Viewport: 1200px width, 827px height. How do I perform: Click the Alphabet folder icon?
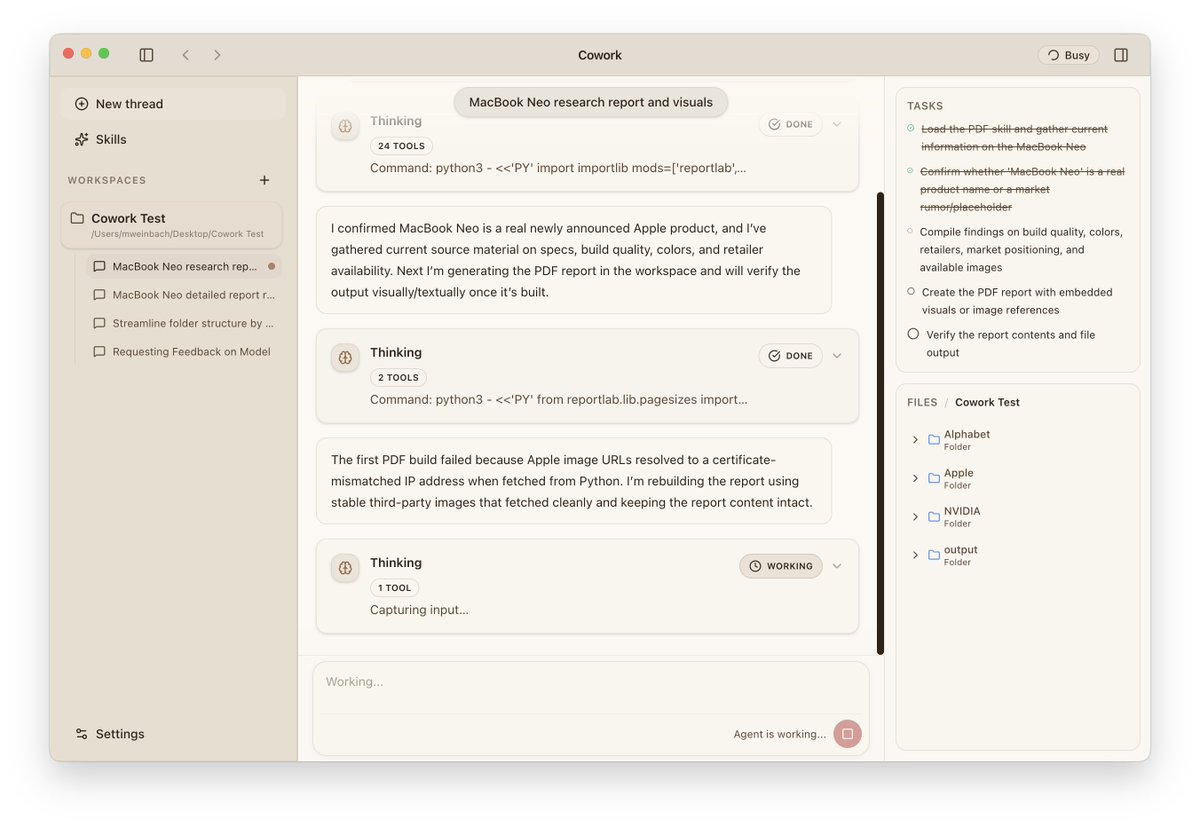click(934, 440)
